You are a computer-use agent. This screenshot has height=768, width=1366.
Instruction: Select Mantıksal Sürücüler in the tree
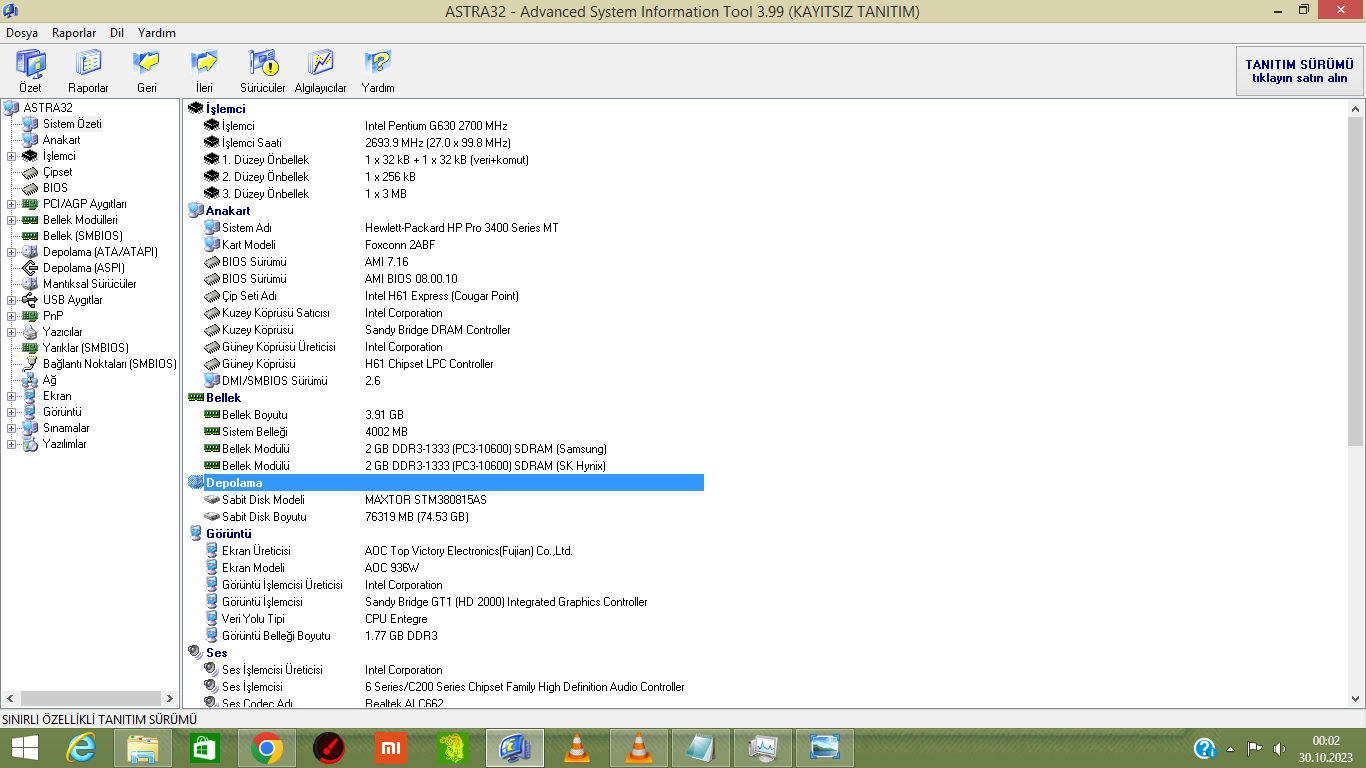pyautogui.click(x=89, y=284)
